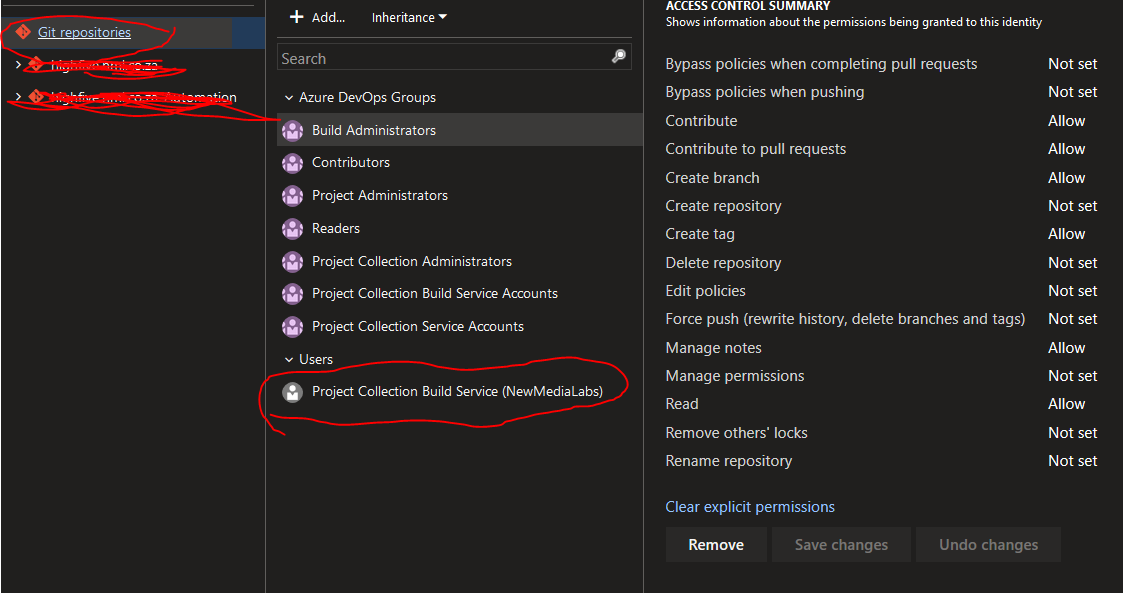Select Project Collection Service Accounts group
1123x593 pixels.
click(x=417, y=326)
